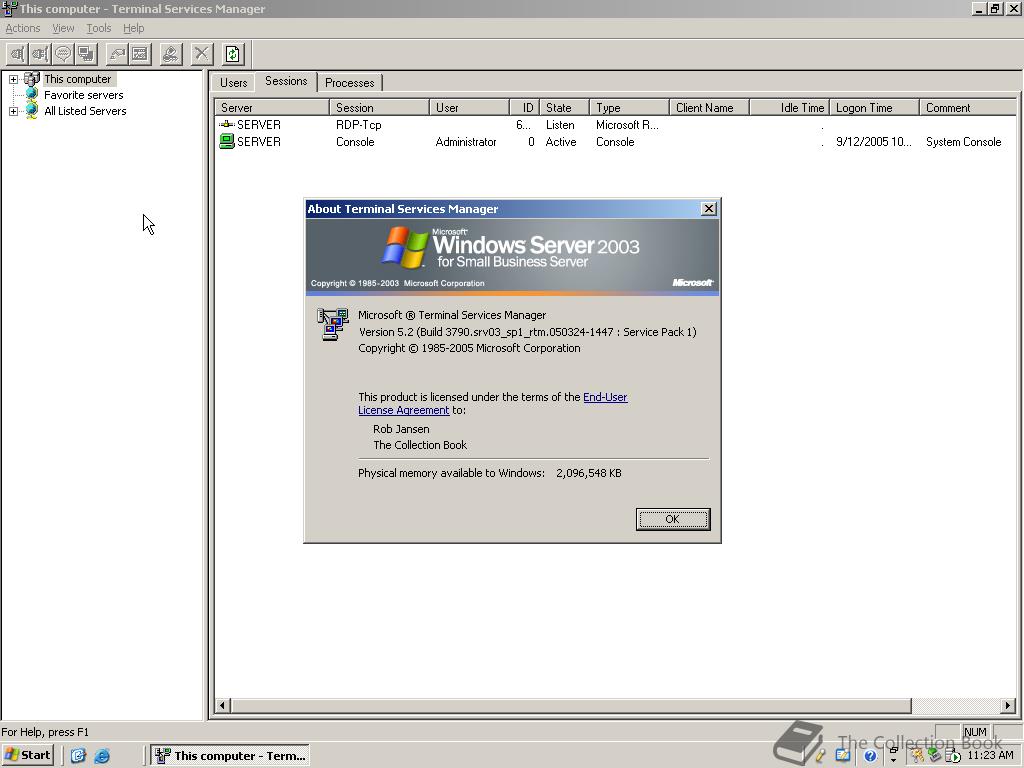Click the green-arrow server icon in system tray
Image resolution: width=1024 pixels, height=768 pixels.
pos(934,756)
